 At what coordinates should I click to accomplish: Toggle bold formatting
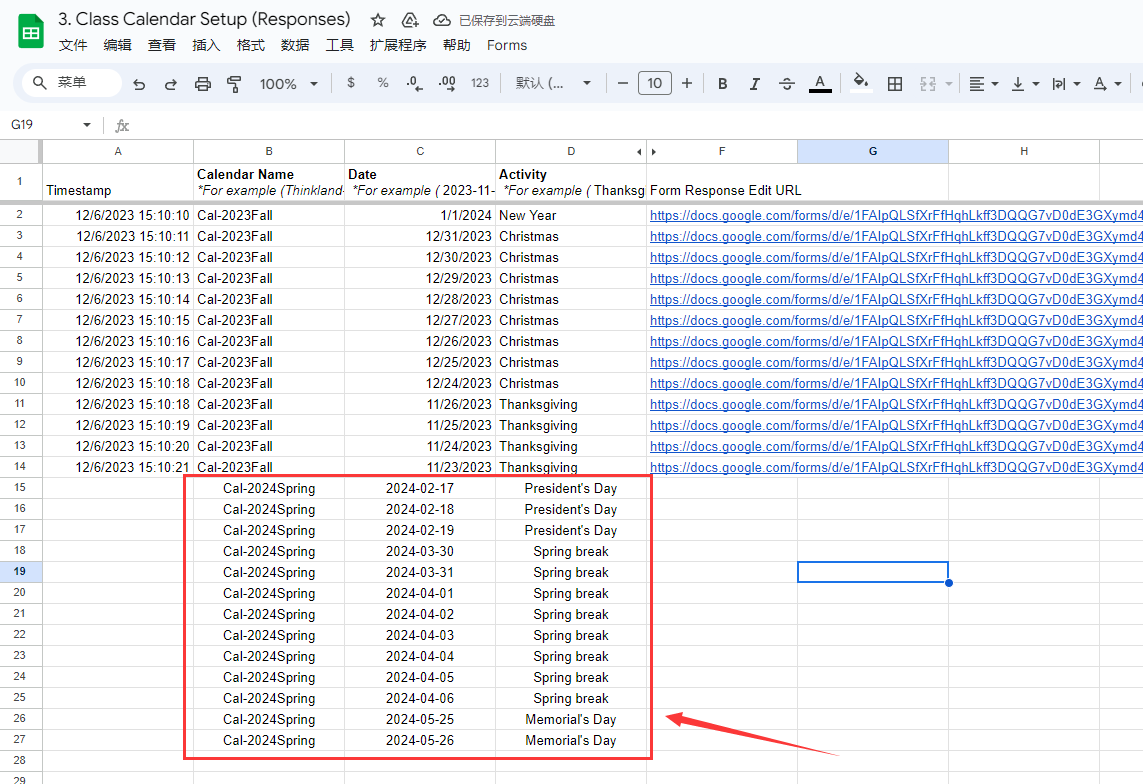tap(723, 84)
